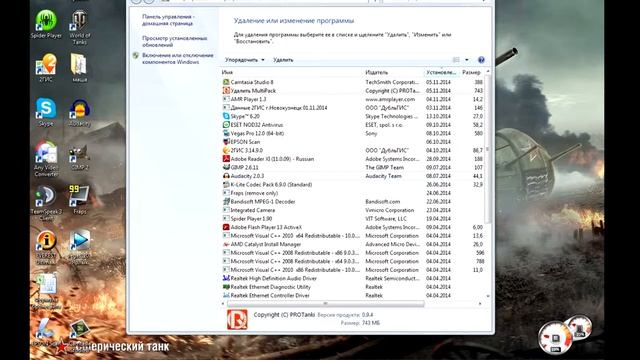Select Realtek Ethernet Controller Driver entry
This screenshot has width=640, height=360.
coord(353,296)
